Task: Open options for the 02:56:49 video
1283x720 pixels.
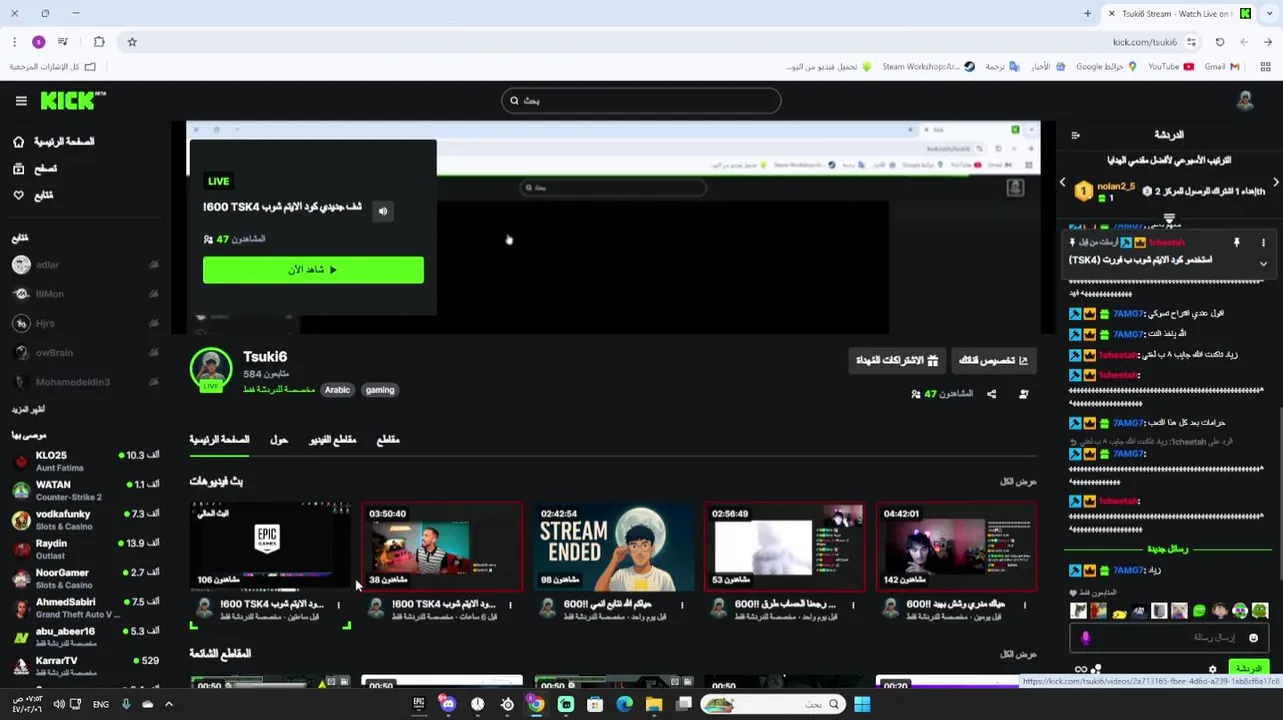Action: pyautogui.click(x=854, y=605)
